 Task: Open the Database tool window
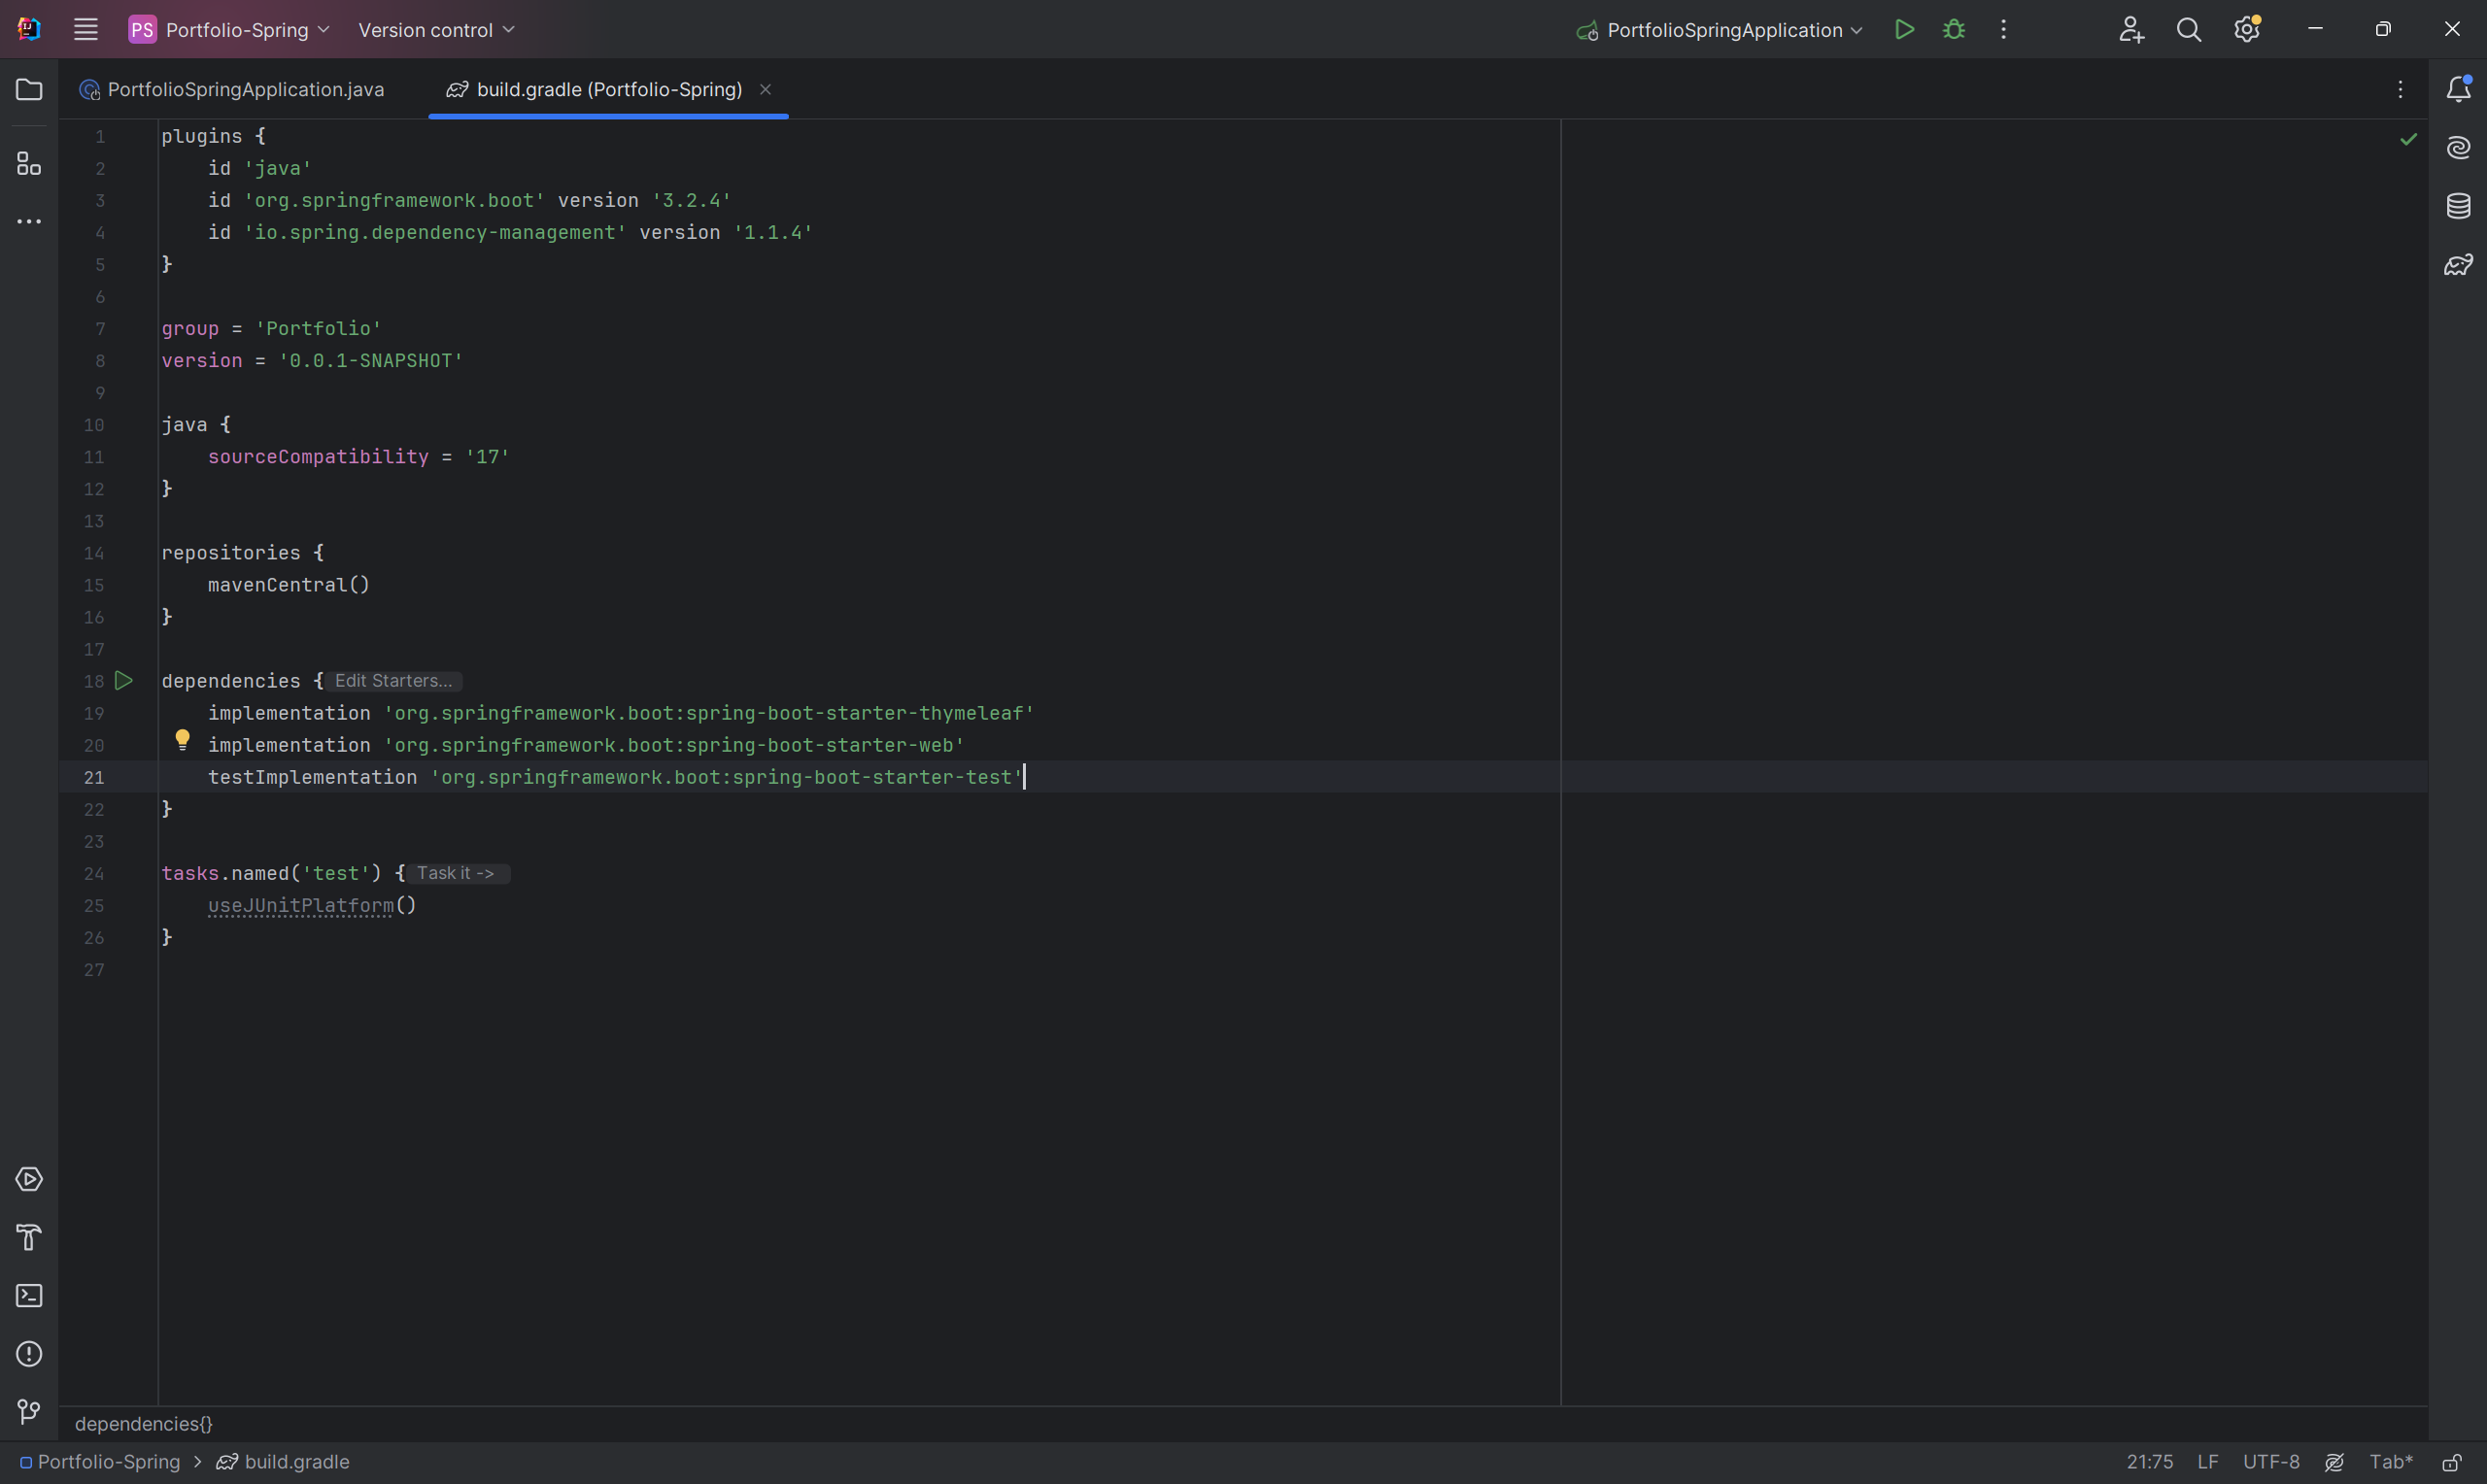pos(2458,207)
